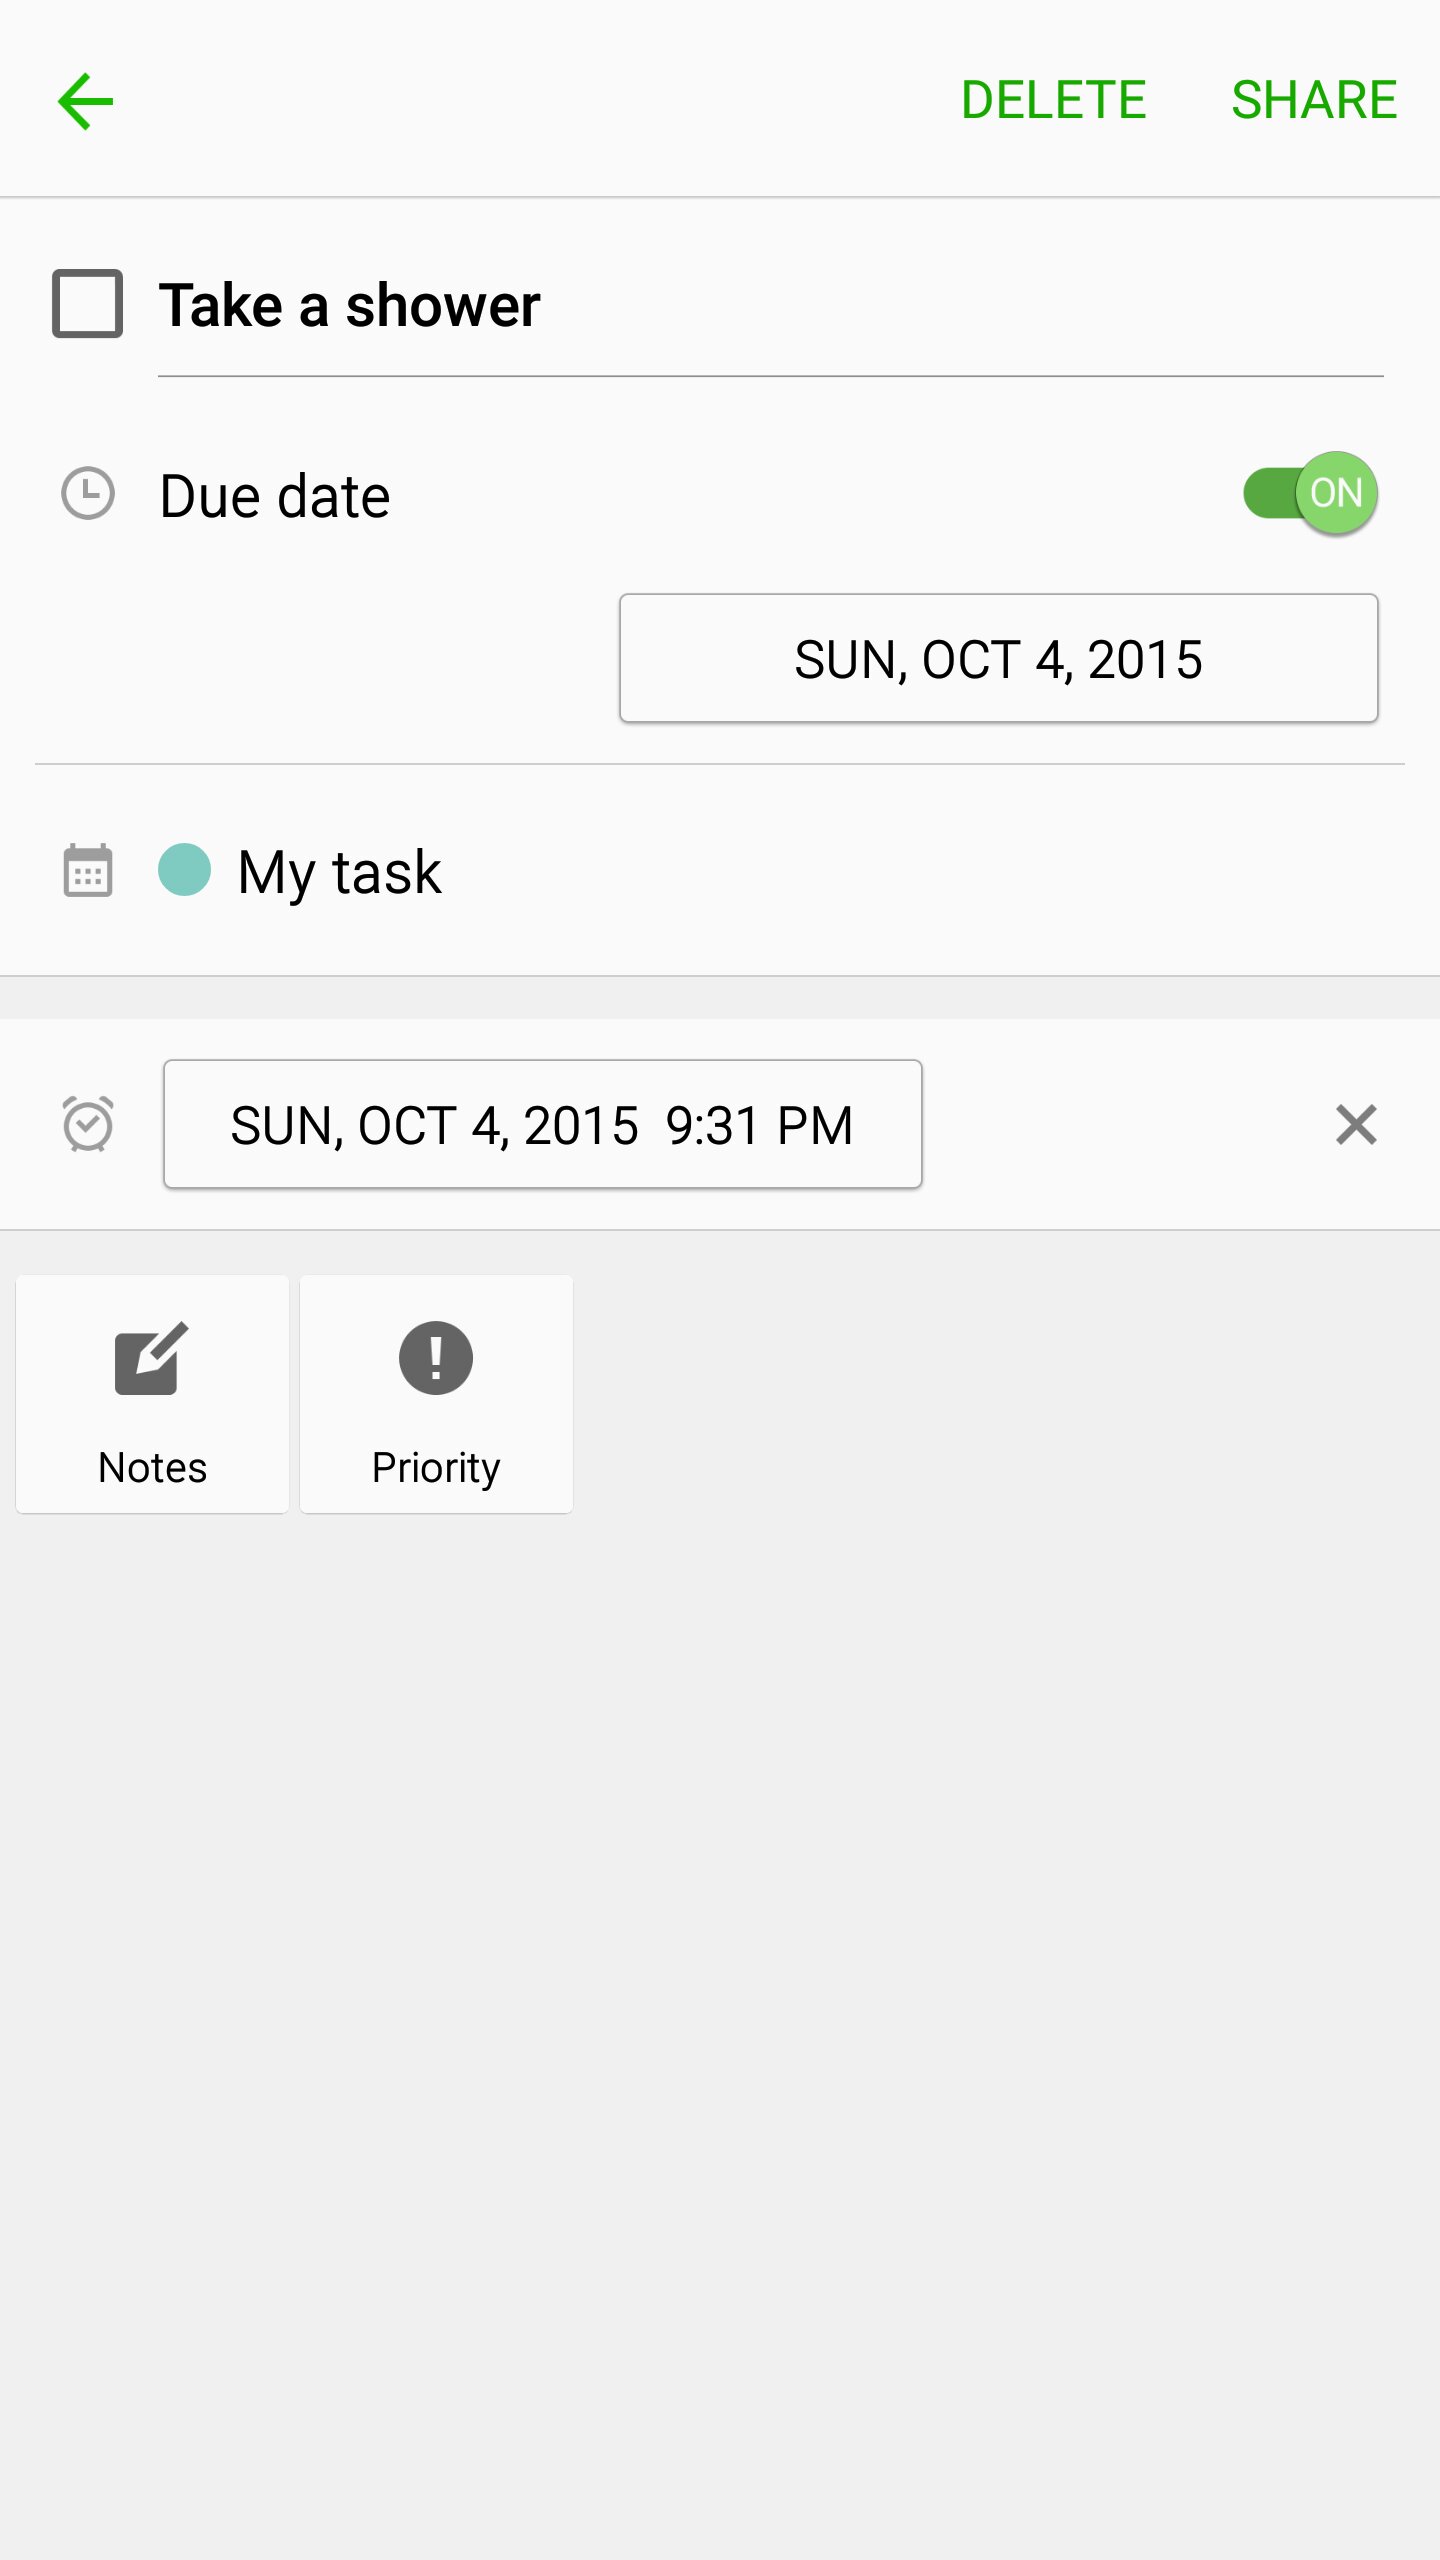This screenshot has height=2560, width=1440.
Task: Tap the Priority label
Action: (436, 1468)
